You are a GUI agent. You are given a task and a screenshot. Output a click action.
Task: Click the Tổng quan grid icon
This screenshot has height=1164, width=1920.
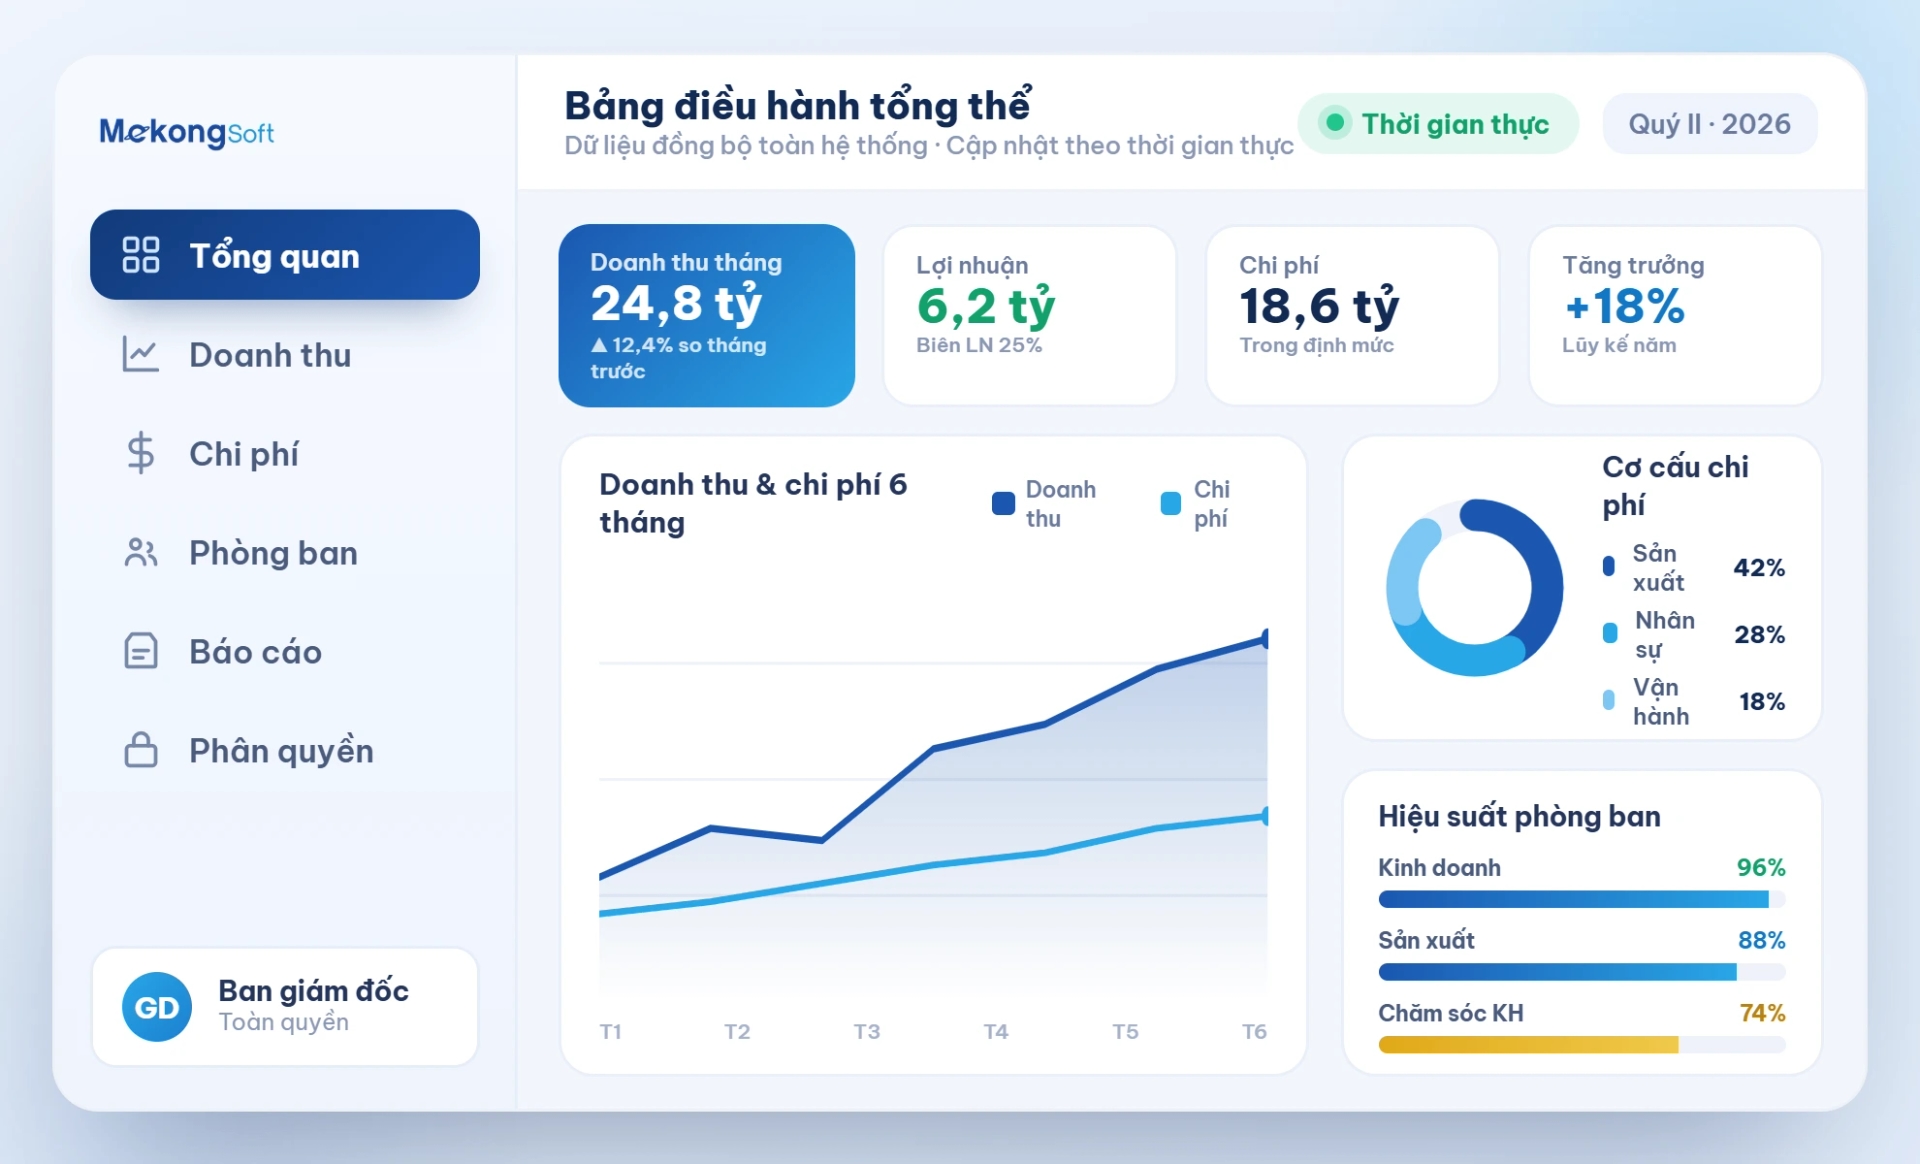(x=140, y=255)
